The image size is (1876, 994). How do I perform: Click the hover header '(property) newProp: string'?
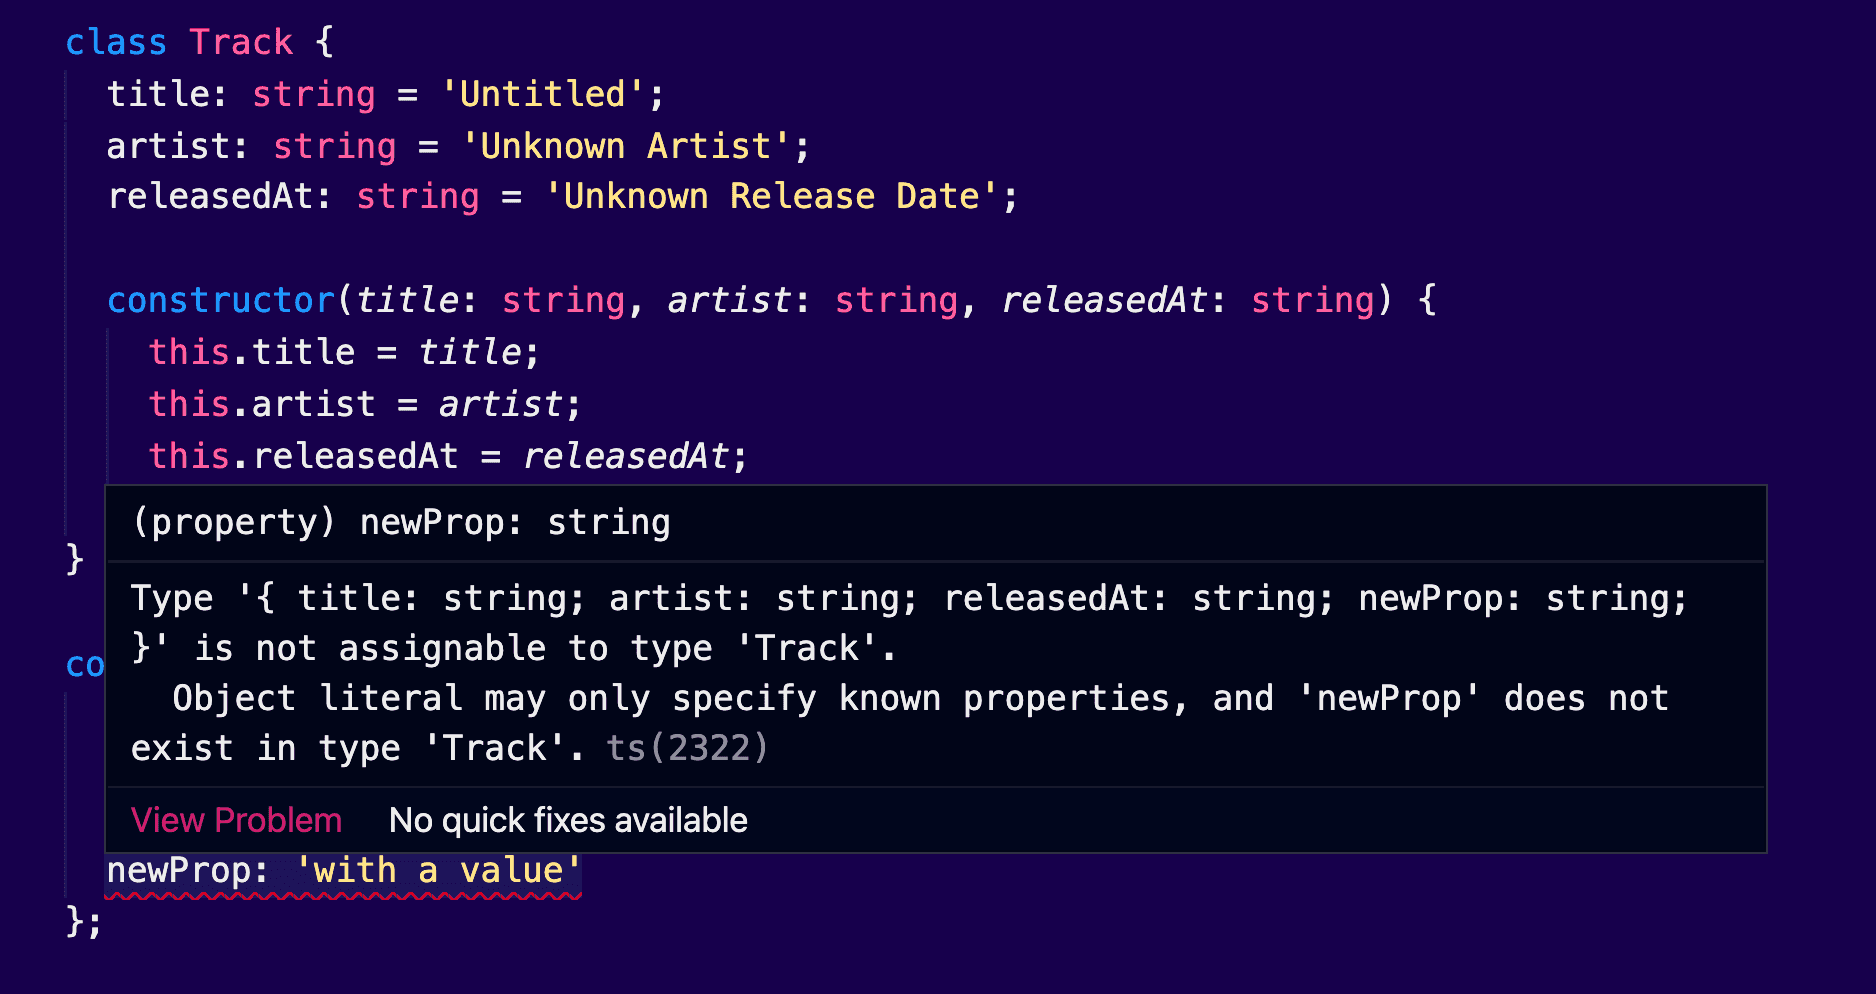coord(401,522)
